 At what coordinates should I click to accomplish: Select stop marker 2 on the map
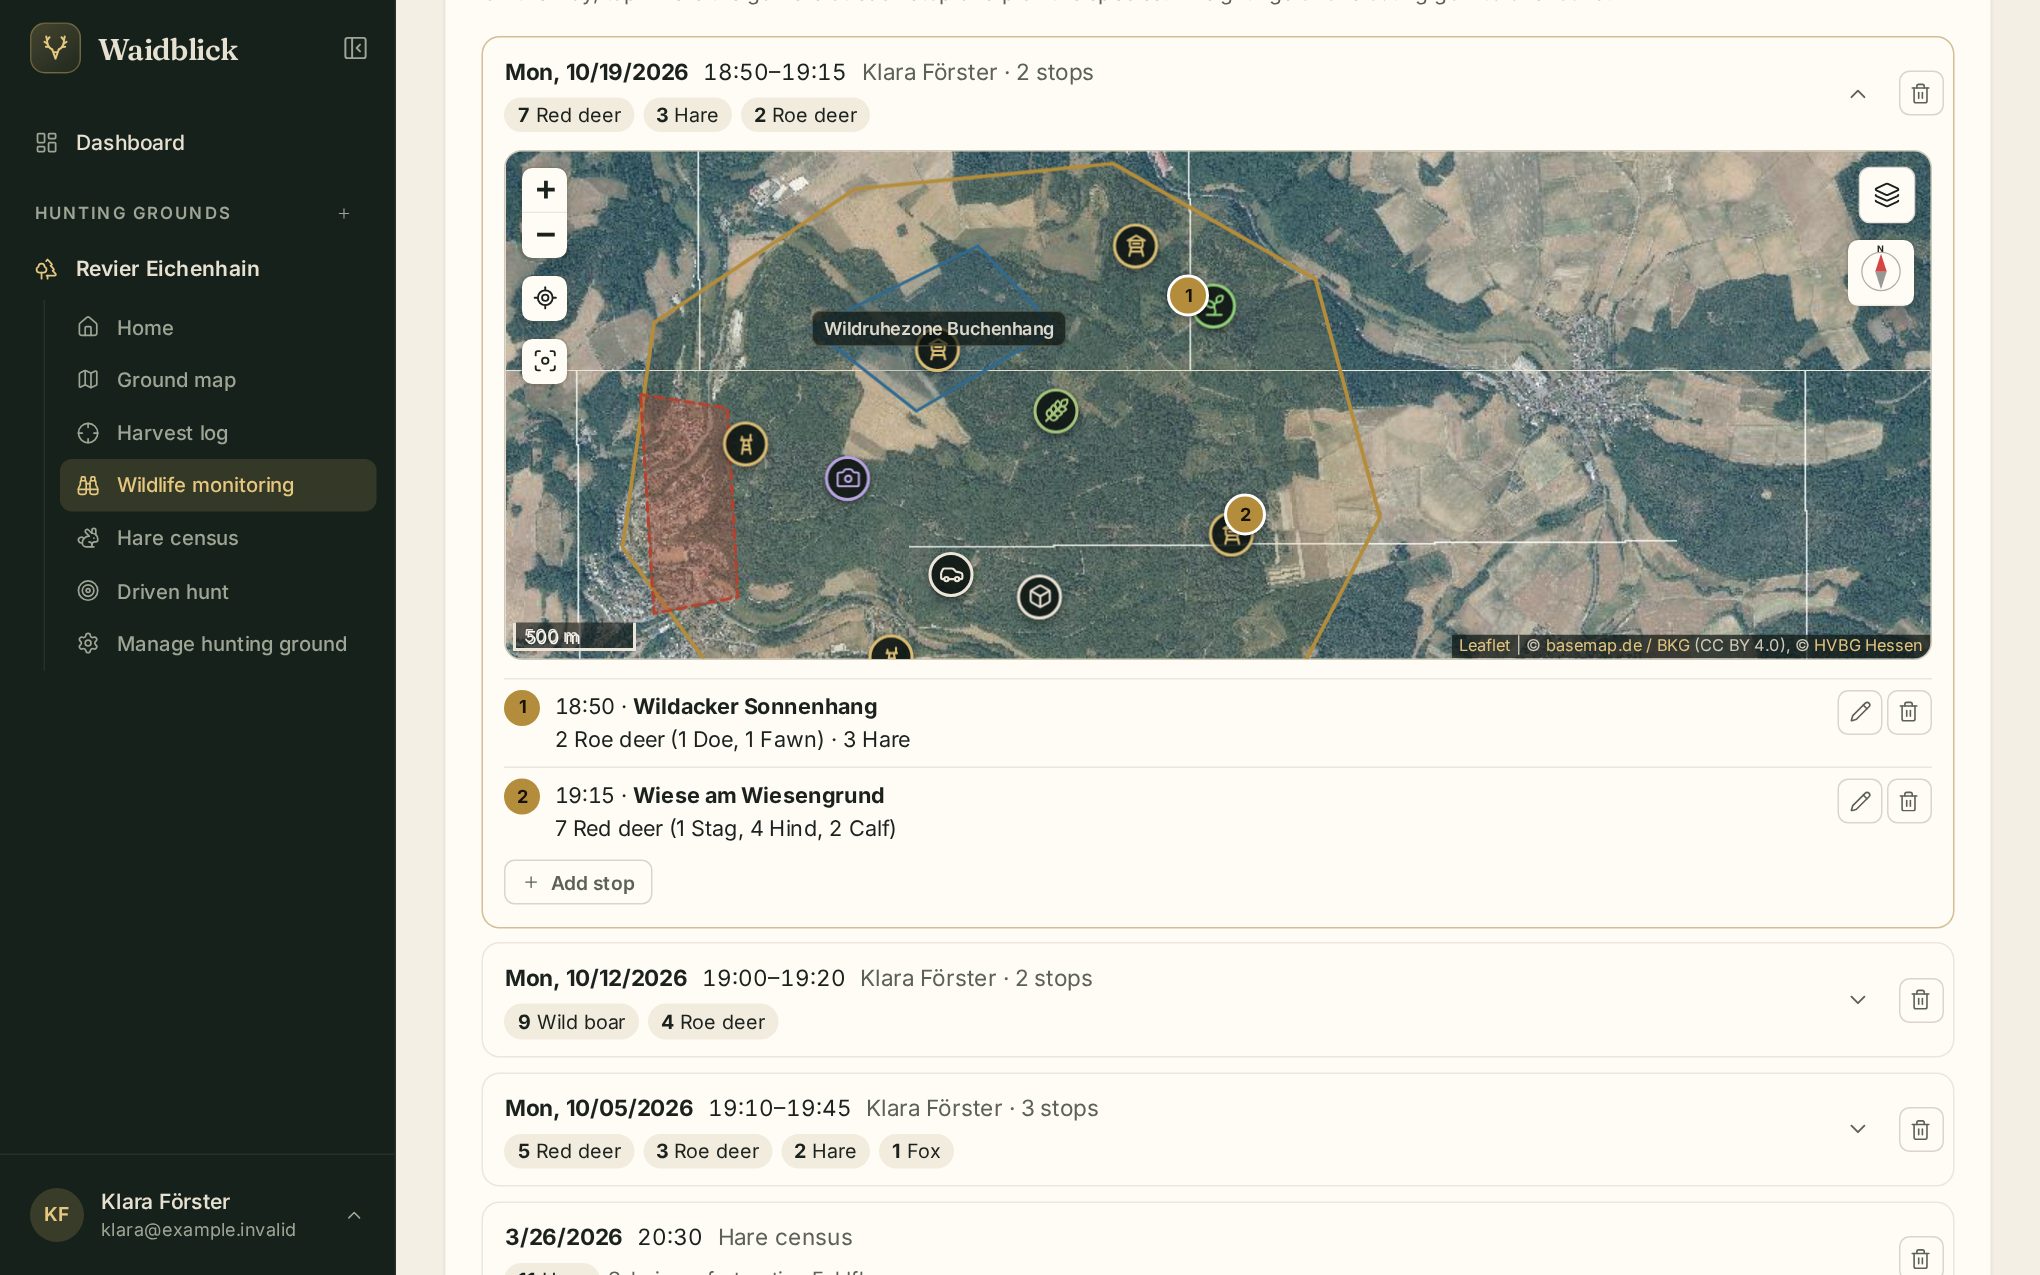click(1245, 515)
